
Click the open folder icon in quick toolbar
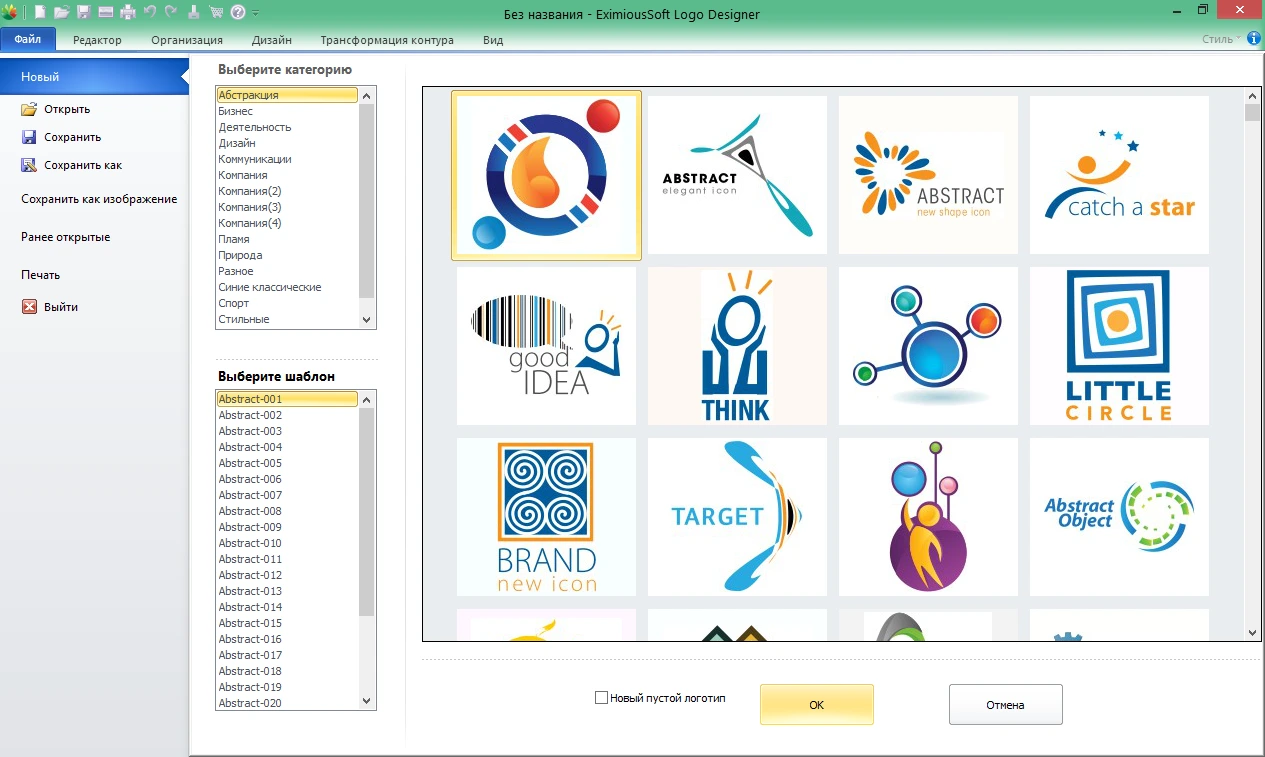click(x=62, y=12)
